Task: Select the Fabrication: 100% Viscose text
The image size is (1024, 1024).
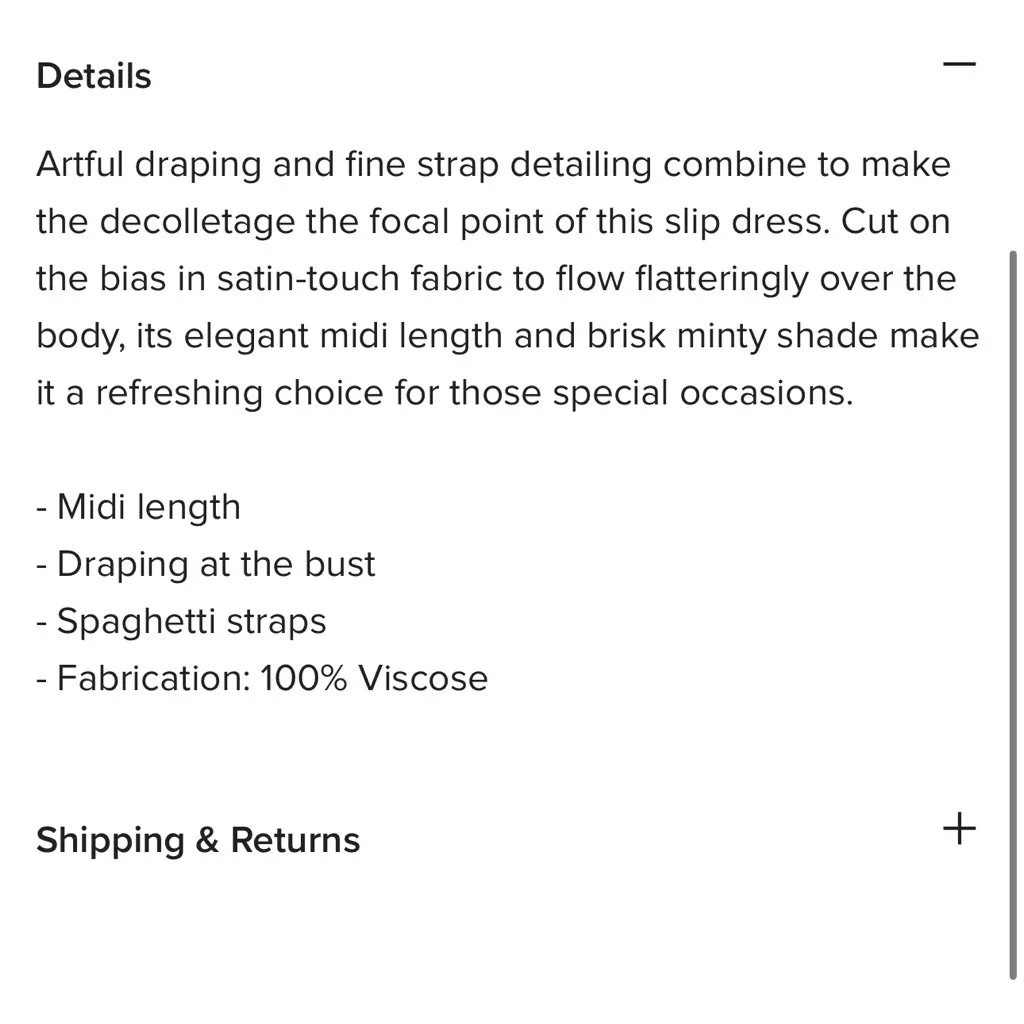Action: coord(261,678)
